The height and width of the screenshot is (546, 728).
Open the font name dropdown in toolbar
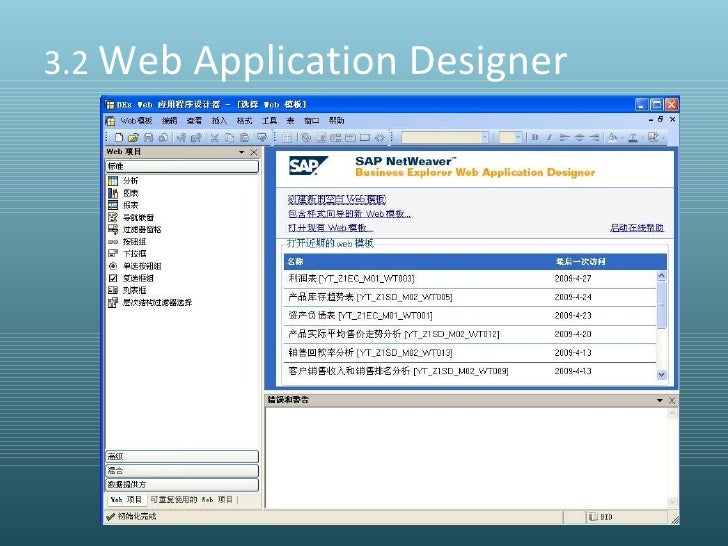click(485, 137)
